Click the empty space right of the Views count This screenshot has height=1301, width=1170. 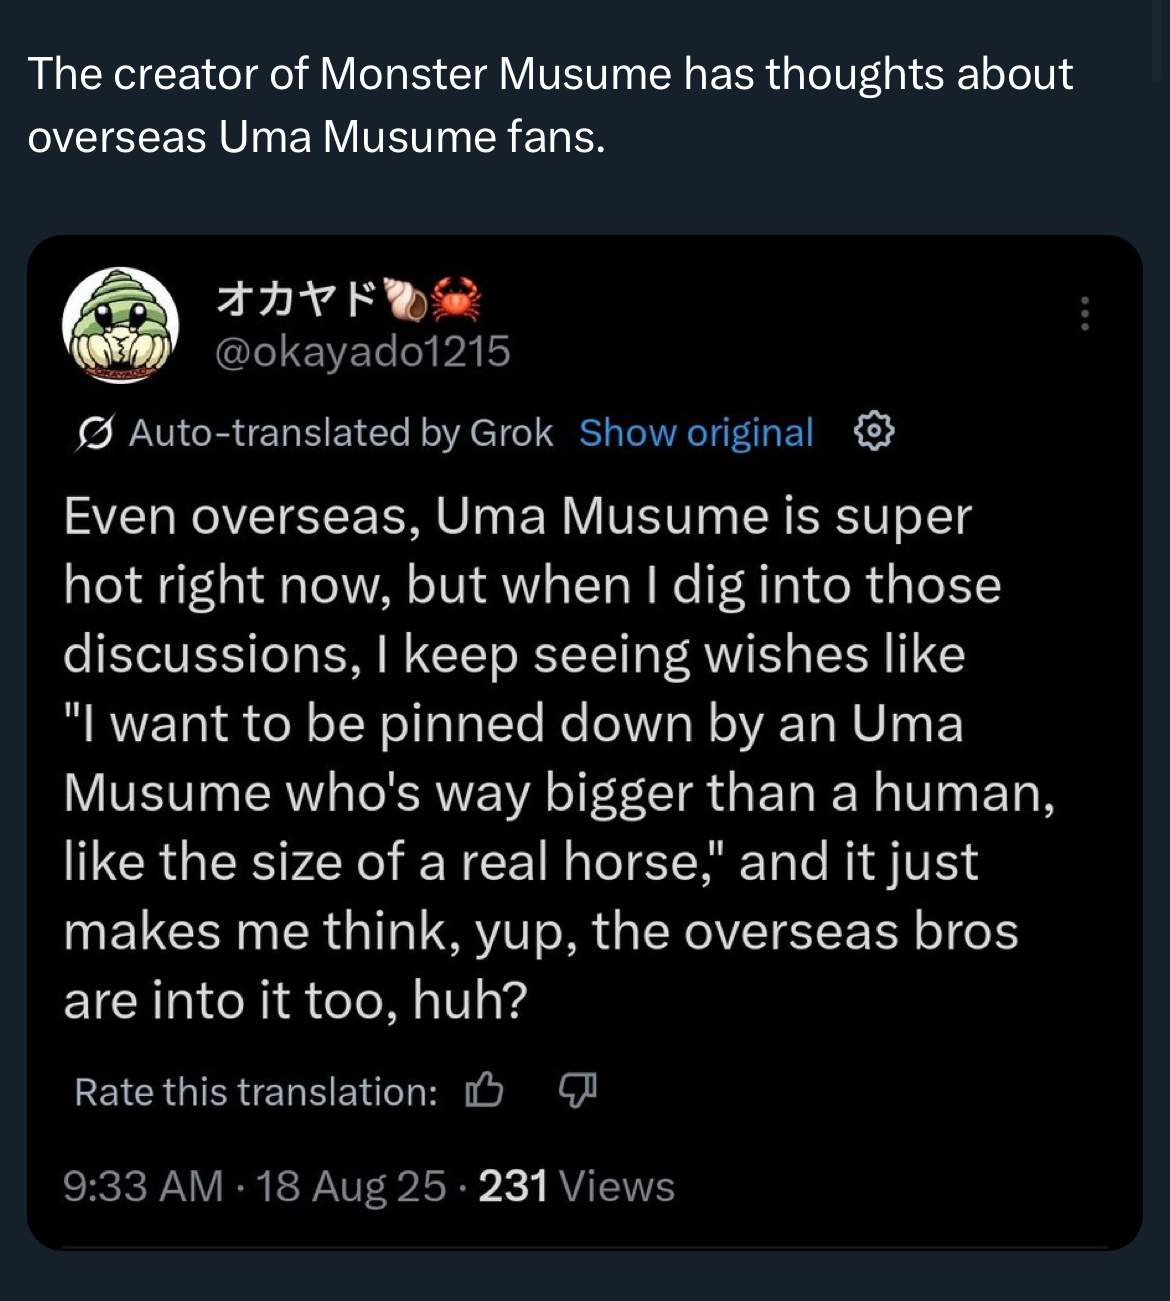coord(900,1186)
